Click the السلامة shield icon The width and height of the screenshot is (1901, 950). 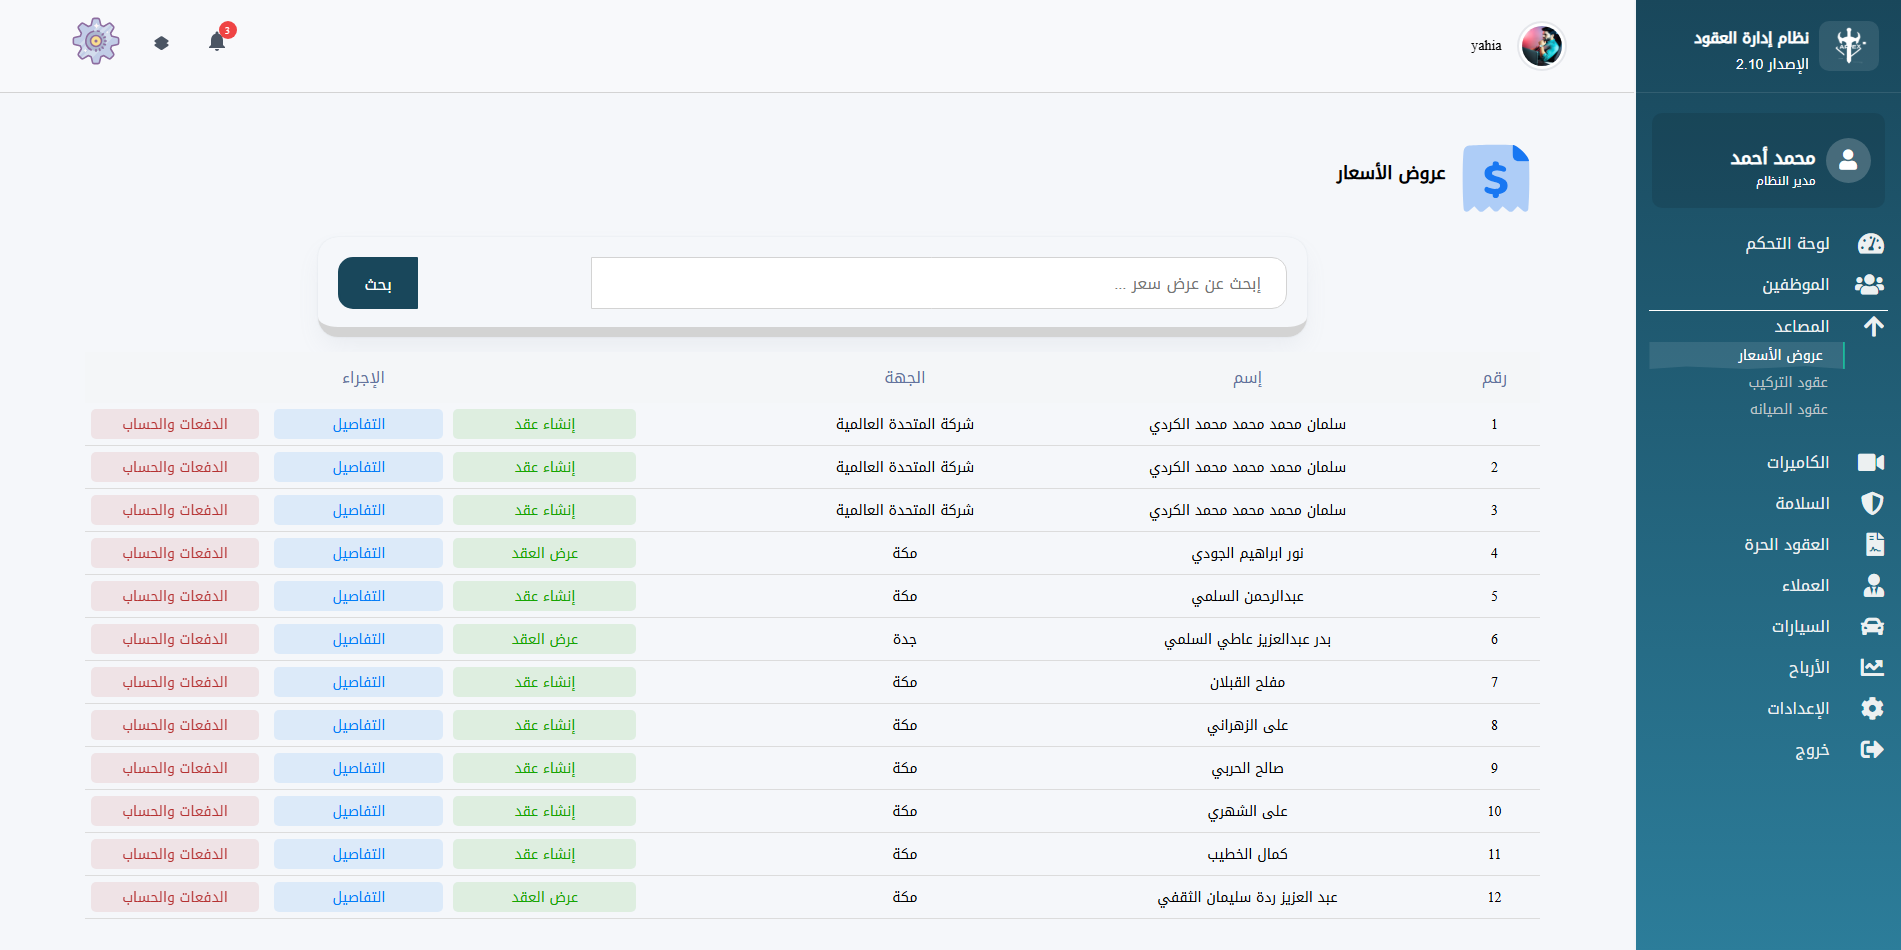click(x=1871, y=503)
